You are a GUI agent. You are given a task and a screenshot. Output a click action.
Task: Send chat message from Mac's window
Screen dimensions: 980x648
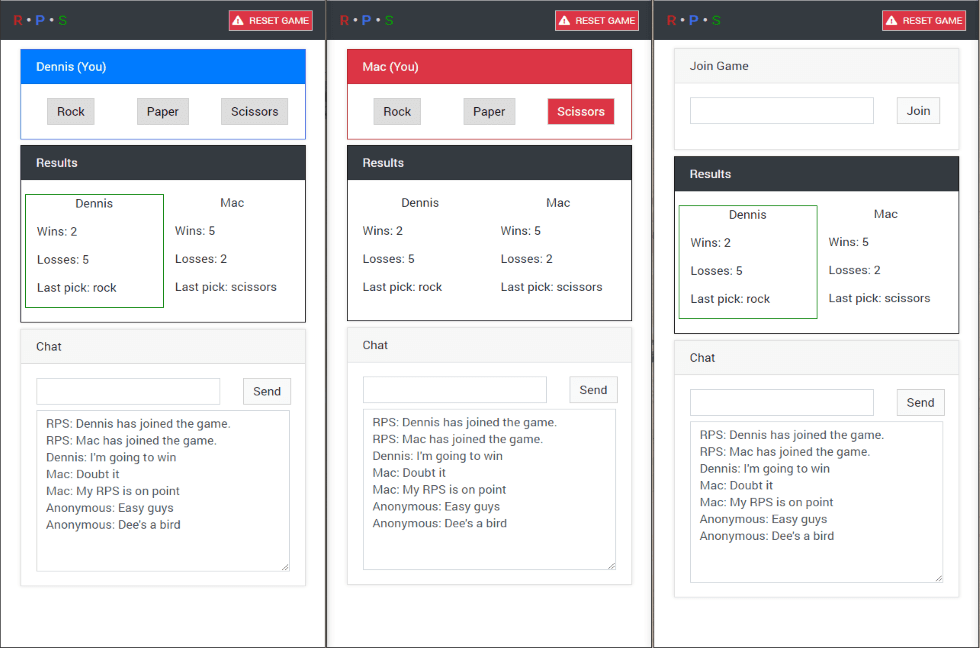[593, 390]
